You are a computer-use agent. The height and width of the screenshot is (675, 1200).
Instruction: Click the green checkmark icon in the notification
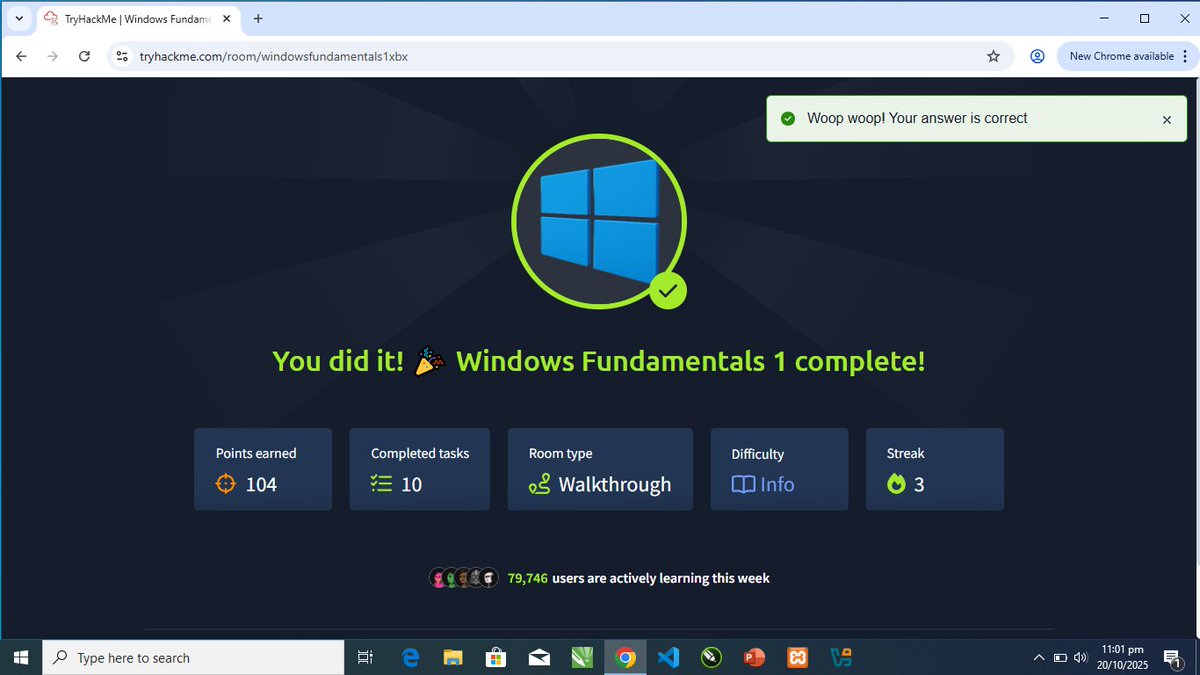pyautogui.click(x=788, y=119)
